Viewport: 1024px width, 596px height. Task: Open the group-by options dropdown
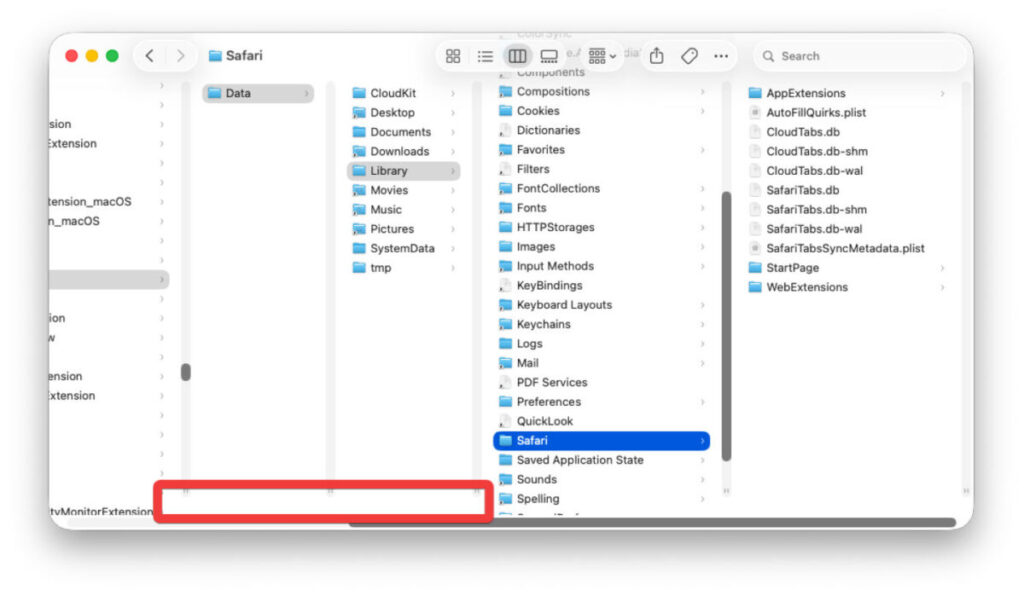coord(601,56)
